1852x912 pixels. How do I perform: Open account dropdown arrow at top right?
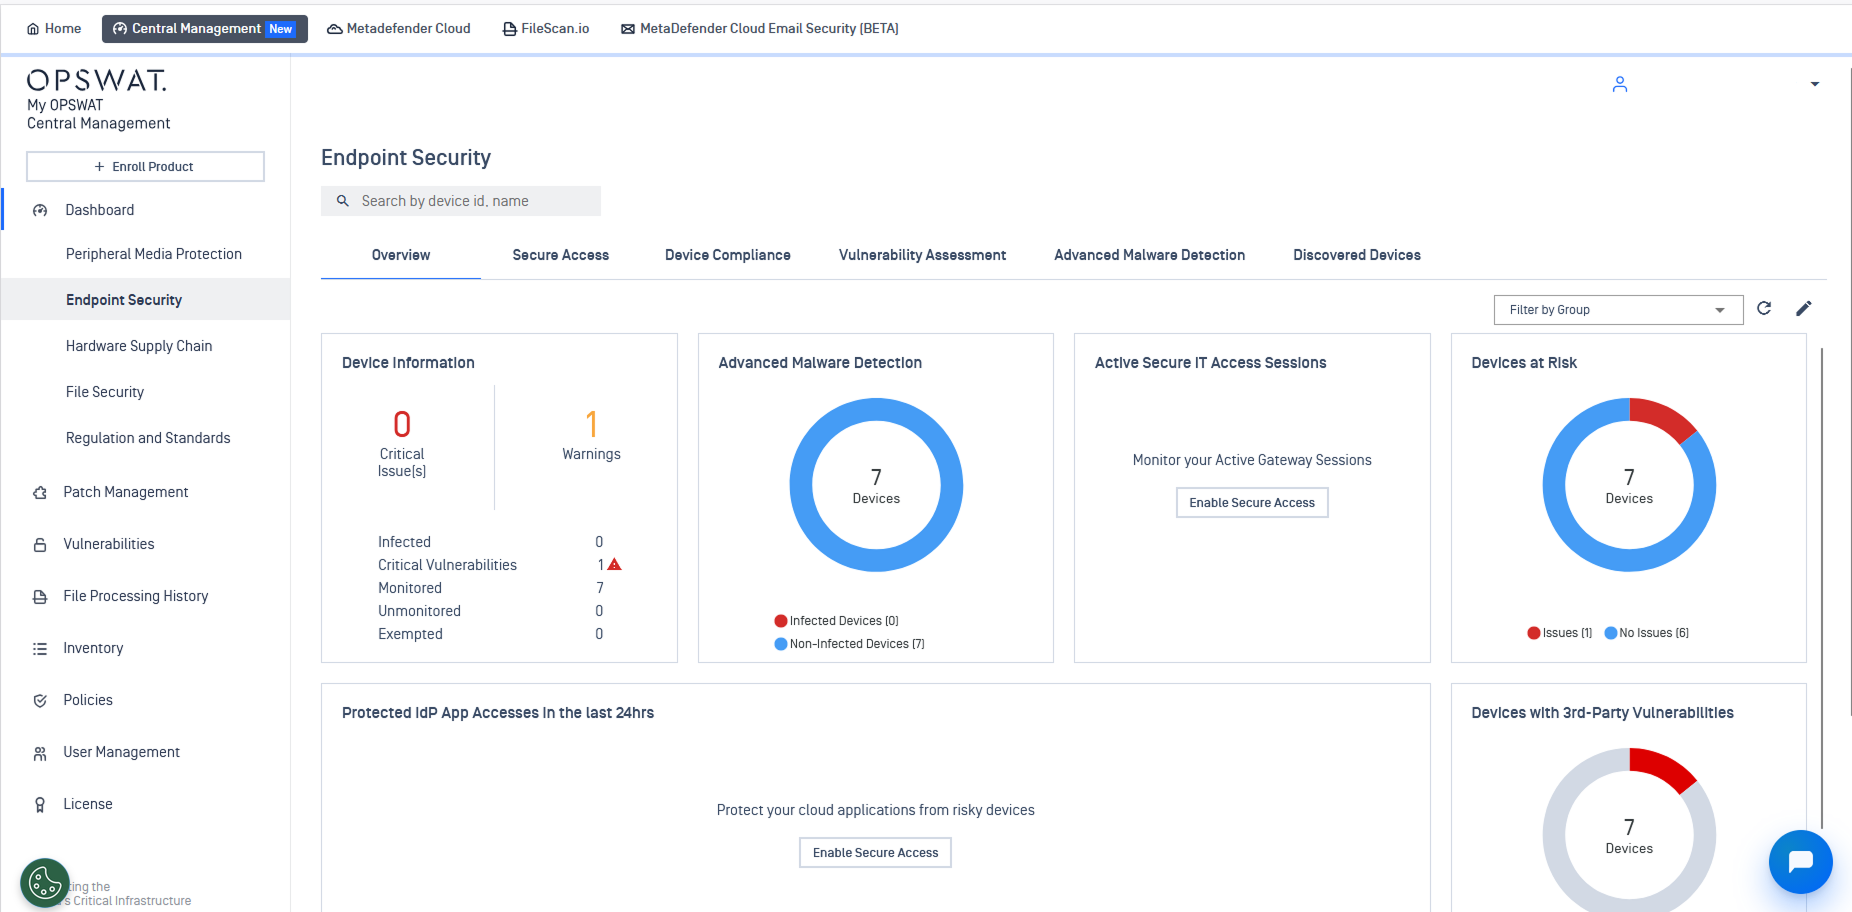click(x=1815, y=85)
